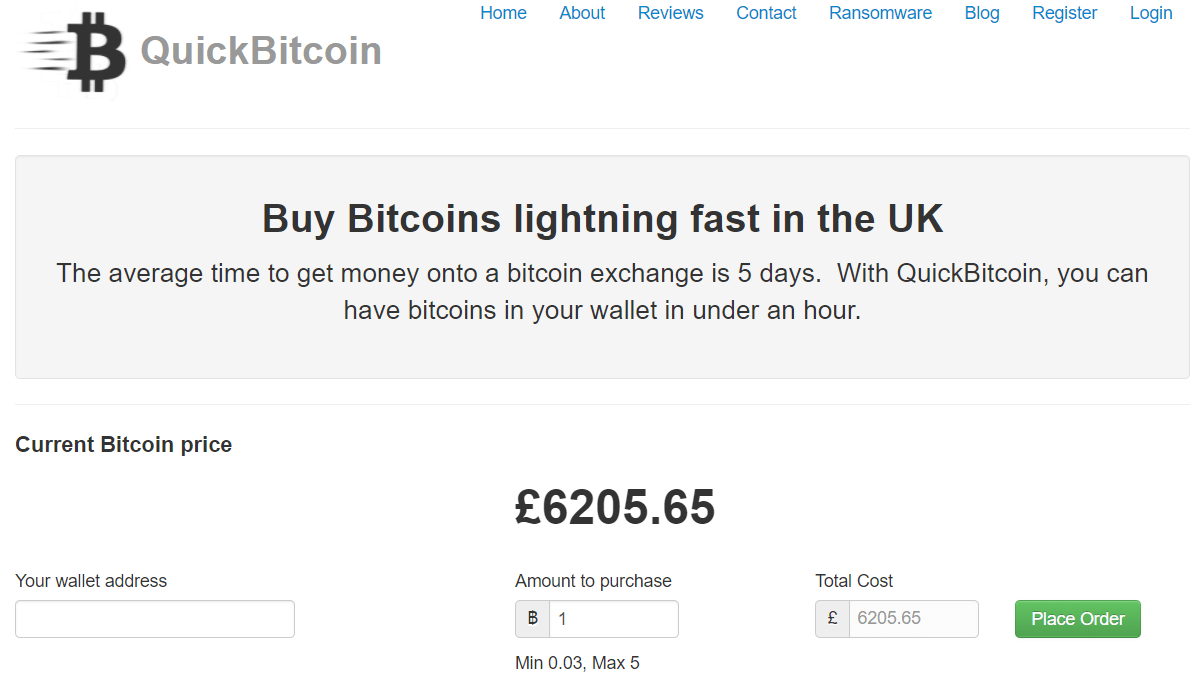Click the pound symbol beside Total Cost
Screen dimensions: 1200x694
pyautogui.click(x=833, y=619)
